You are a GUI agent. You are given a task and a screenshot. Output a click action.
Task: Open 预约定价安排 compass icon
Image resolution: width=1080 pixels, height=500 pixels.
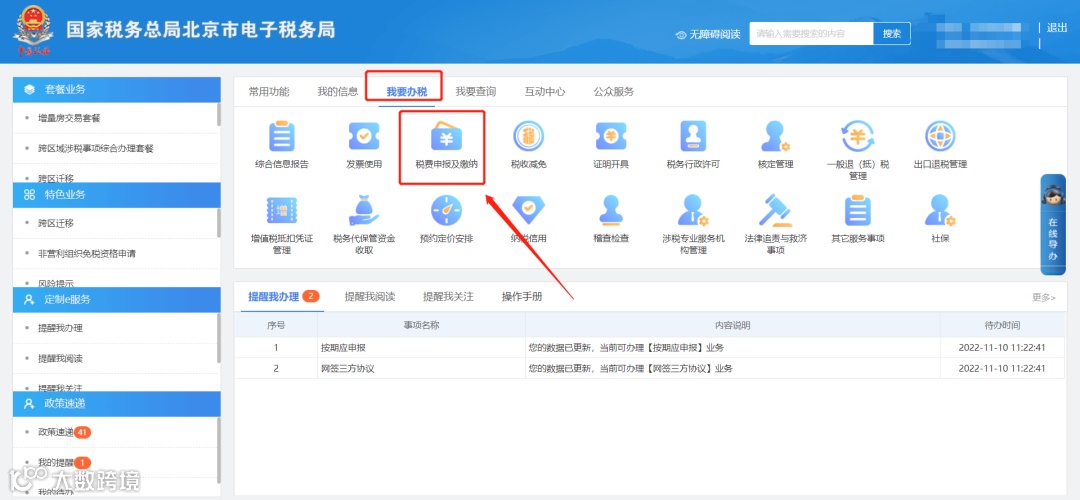pyautogui.click(x=446, y=211)
